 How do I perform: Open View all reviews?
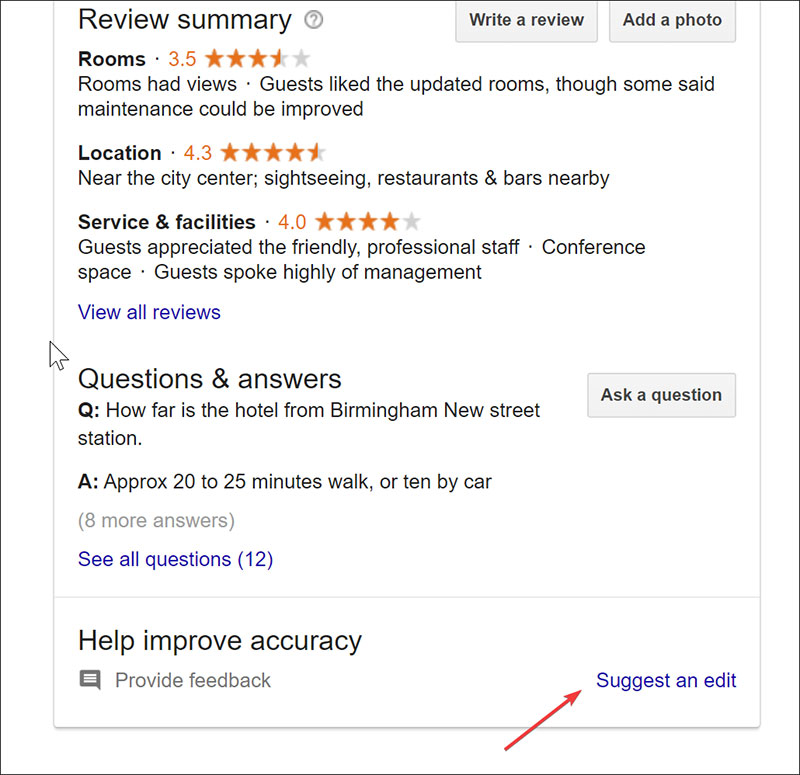(148, 312)
